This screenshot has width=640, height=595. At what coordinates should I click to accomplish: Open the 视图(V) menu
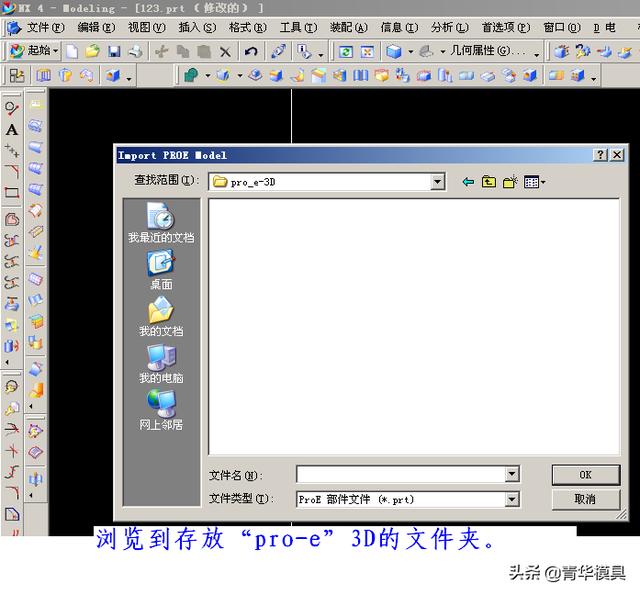click(147, 27)
